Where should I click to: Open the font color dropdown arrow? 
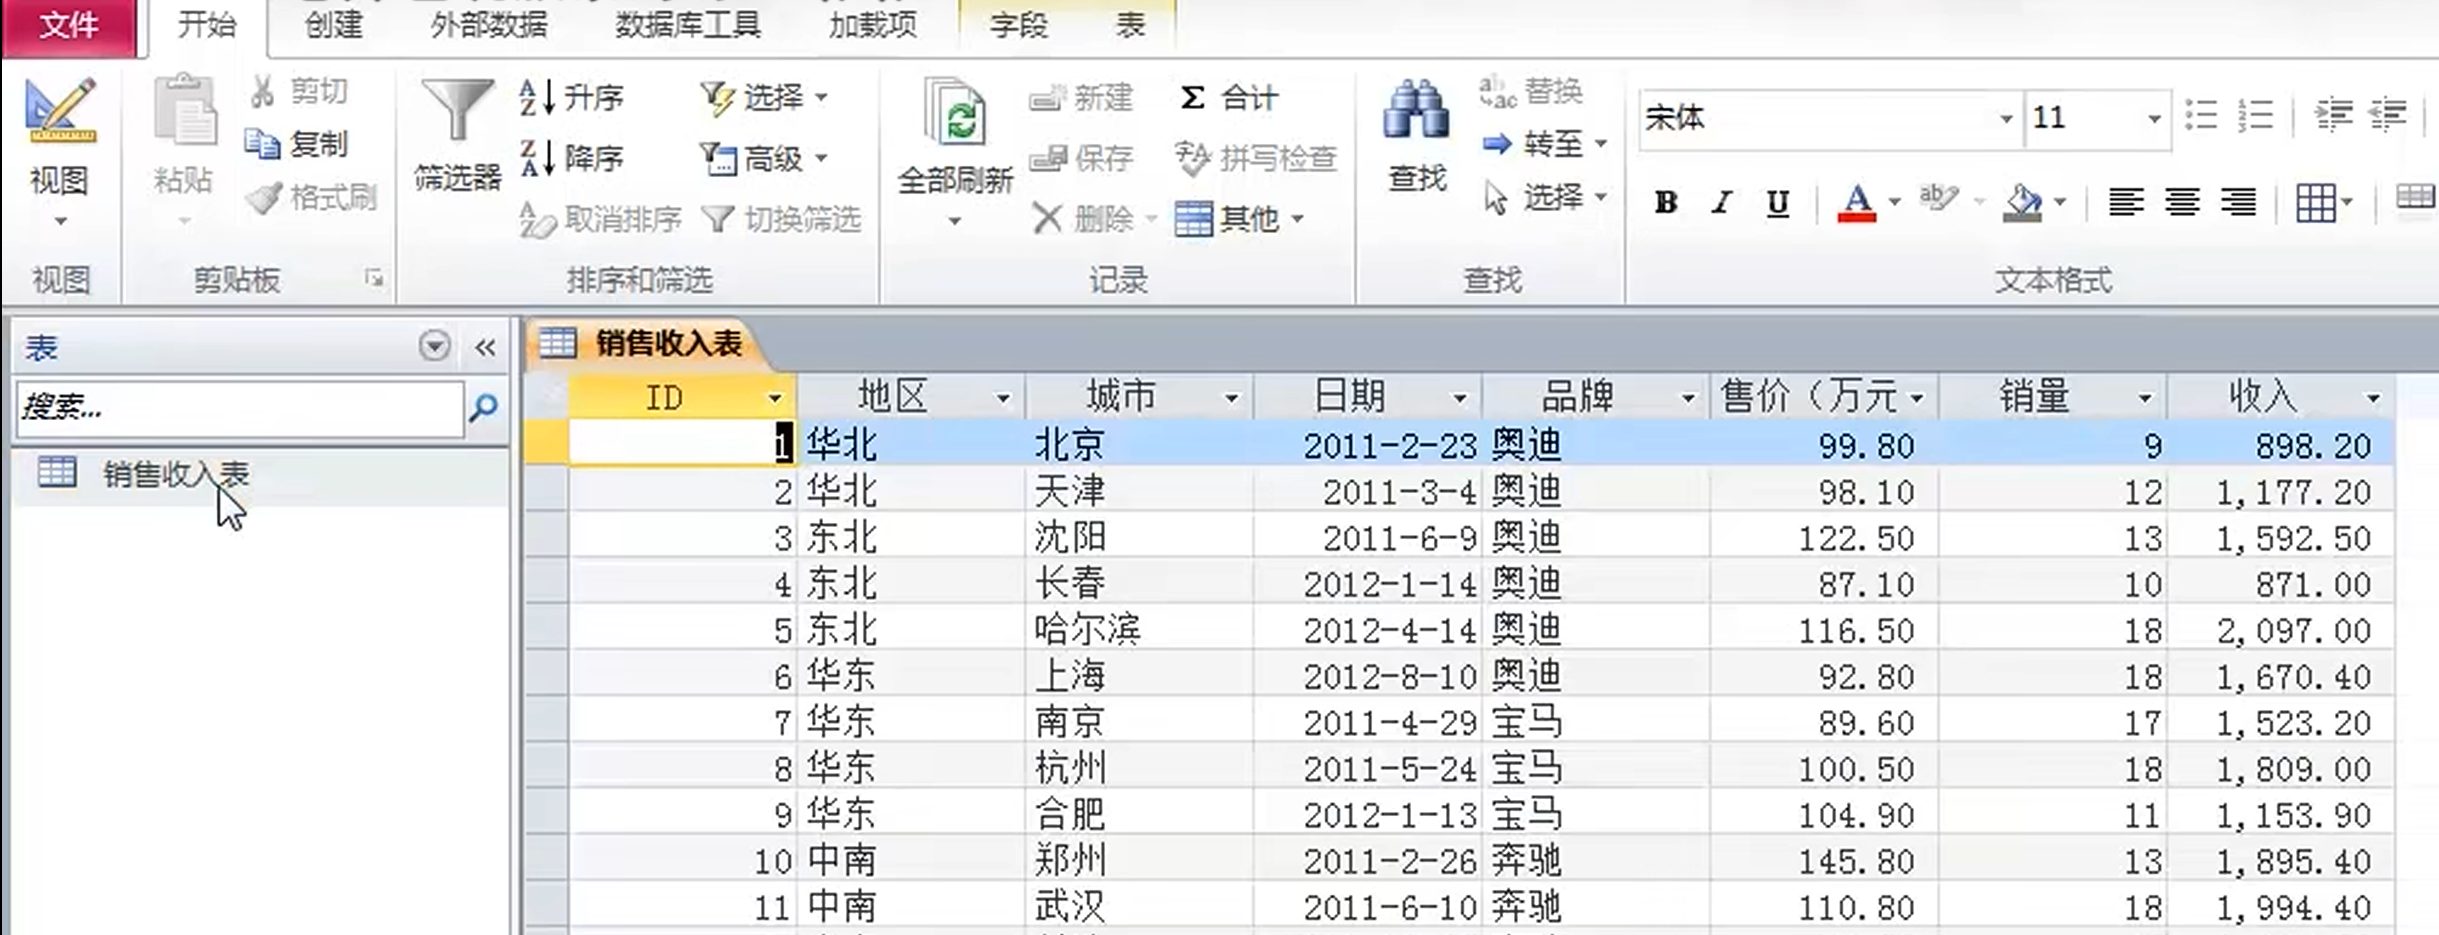pos(1894,203)
